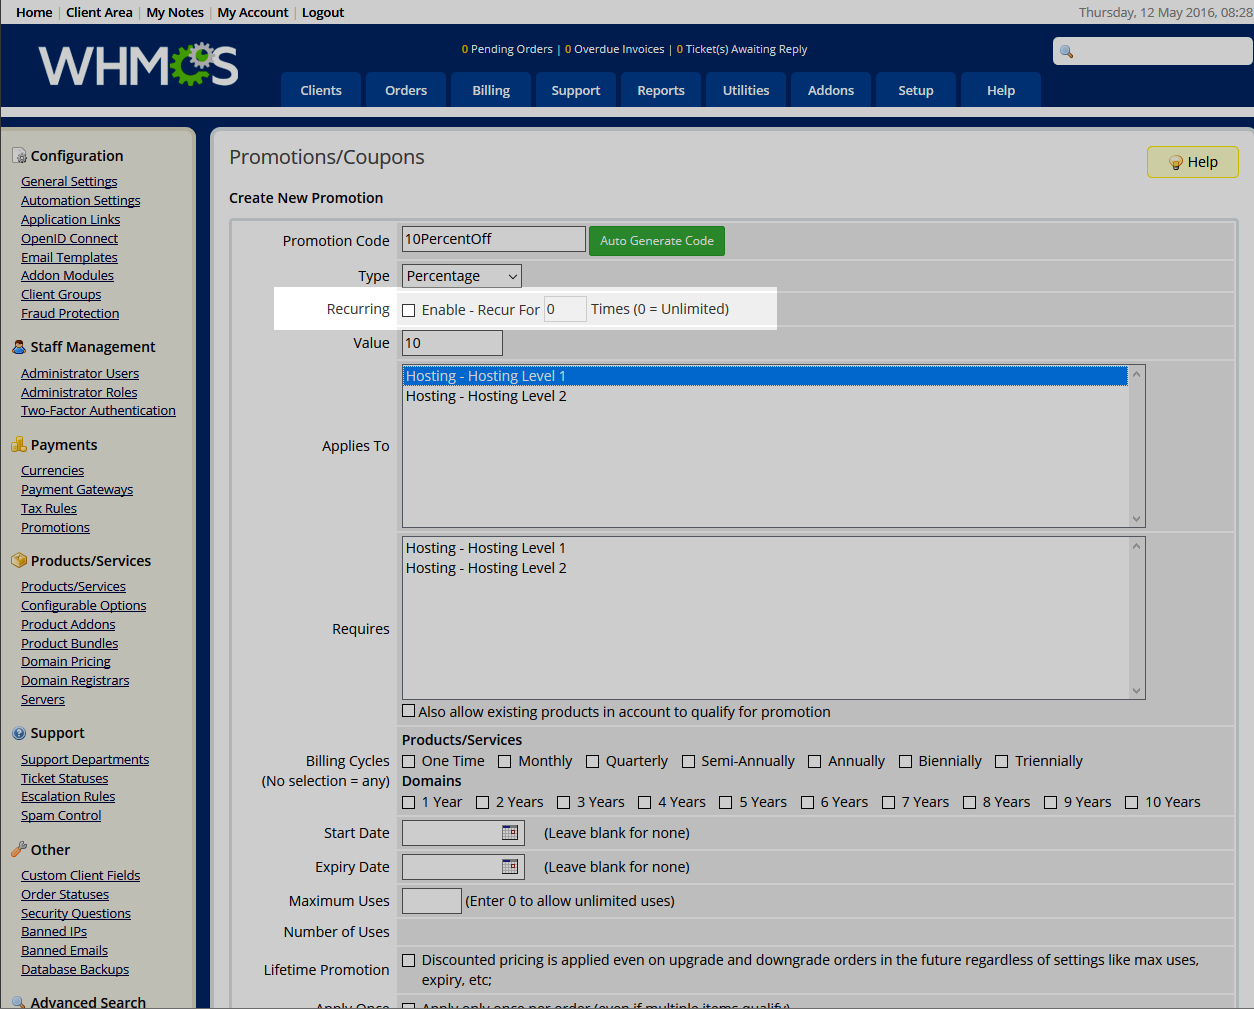
Task: Open the Type dropdown set to Percentage
Action: click(461, 276)
